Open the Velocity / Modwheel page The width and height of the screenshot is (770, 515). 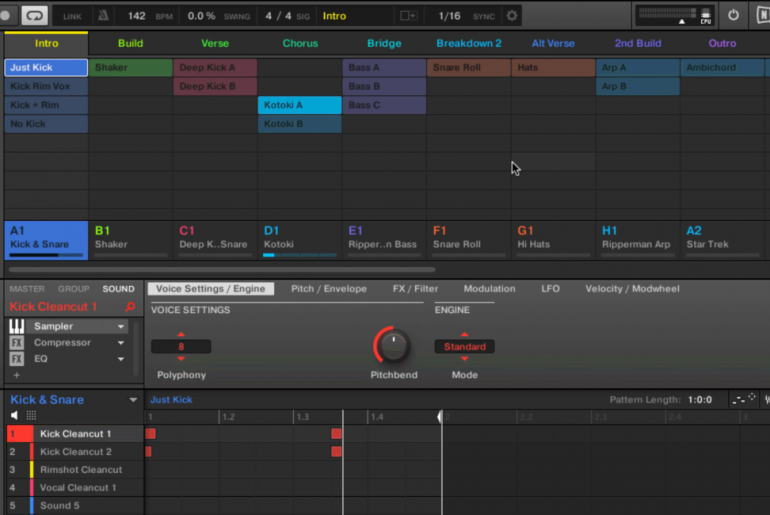pyautogui.click(x=632, y=289)
